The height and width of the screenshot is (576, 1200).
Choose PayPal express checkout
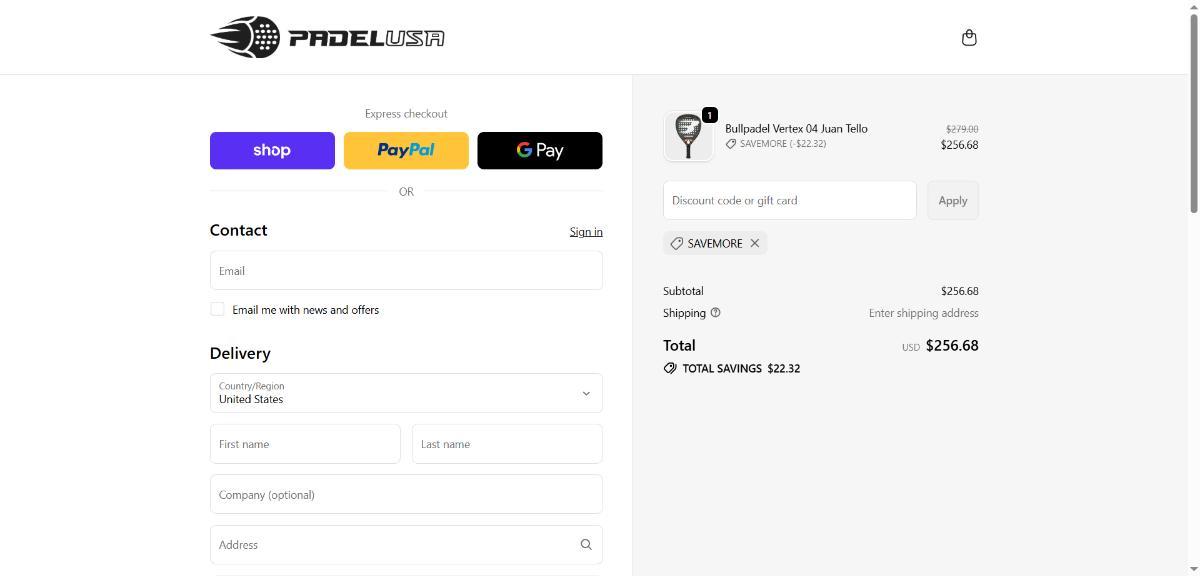(406, 150)
